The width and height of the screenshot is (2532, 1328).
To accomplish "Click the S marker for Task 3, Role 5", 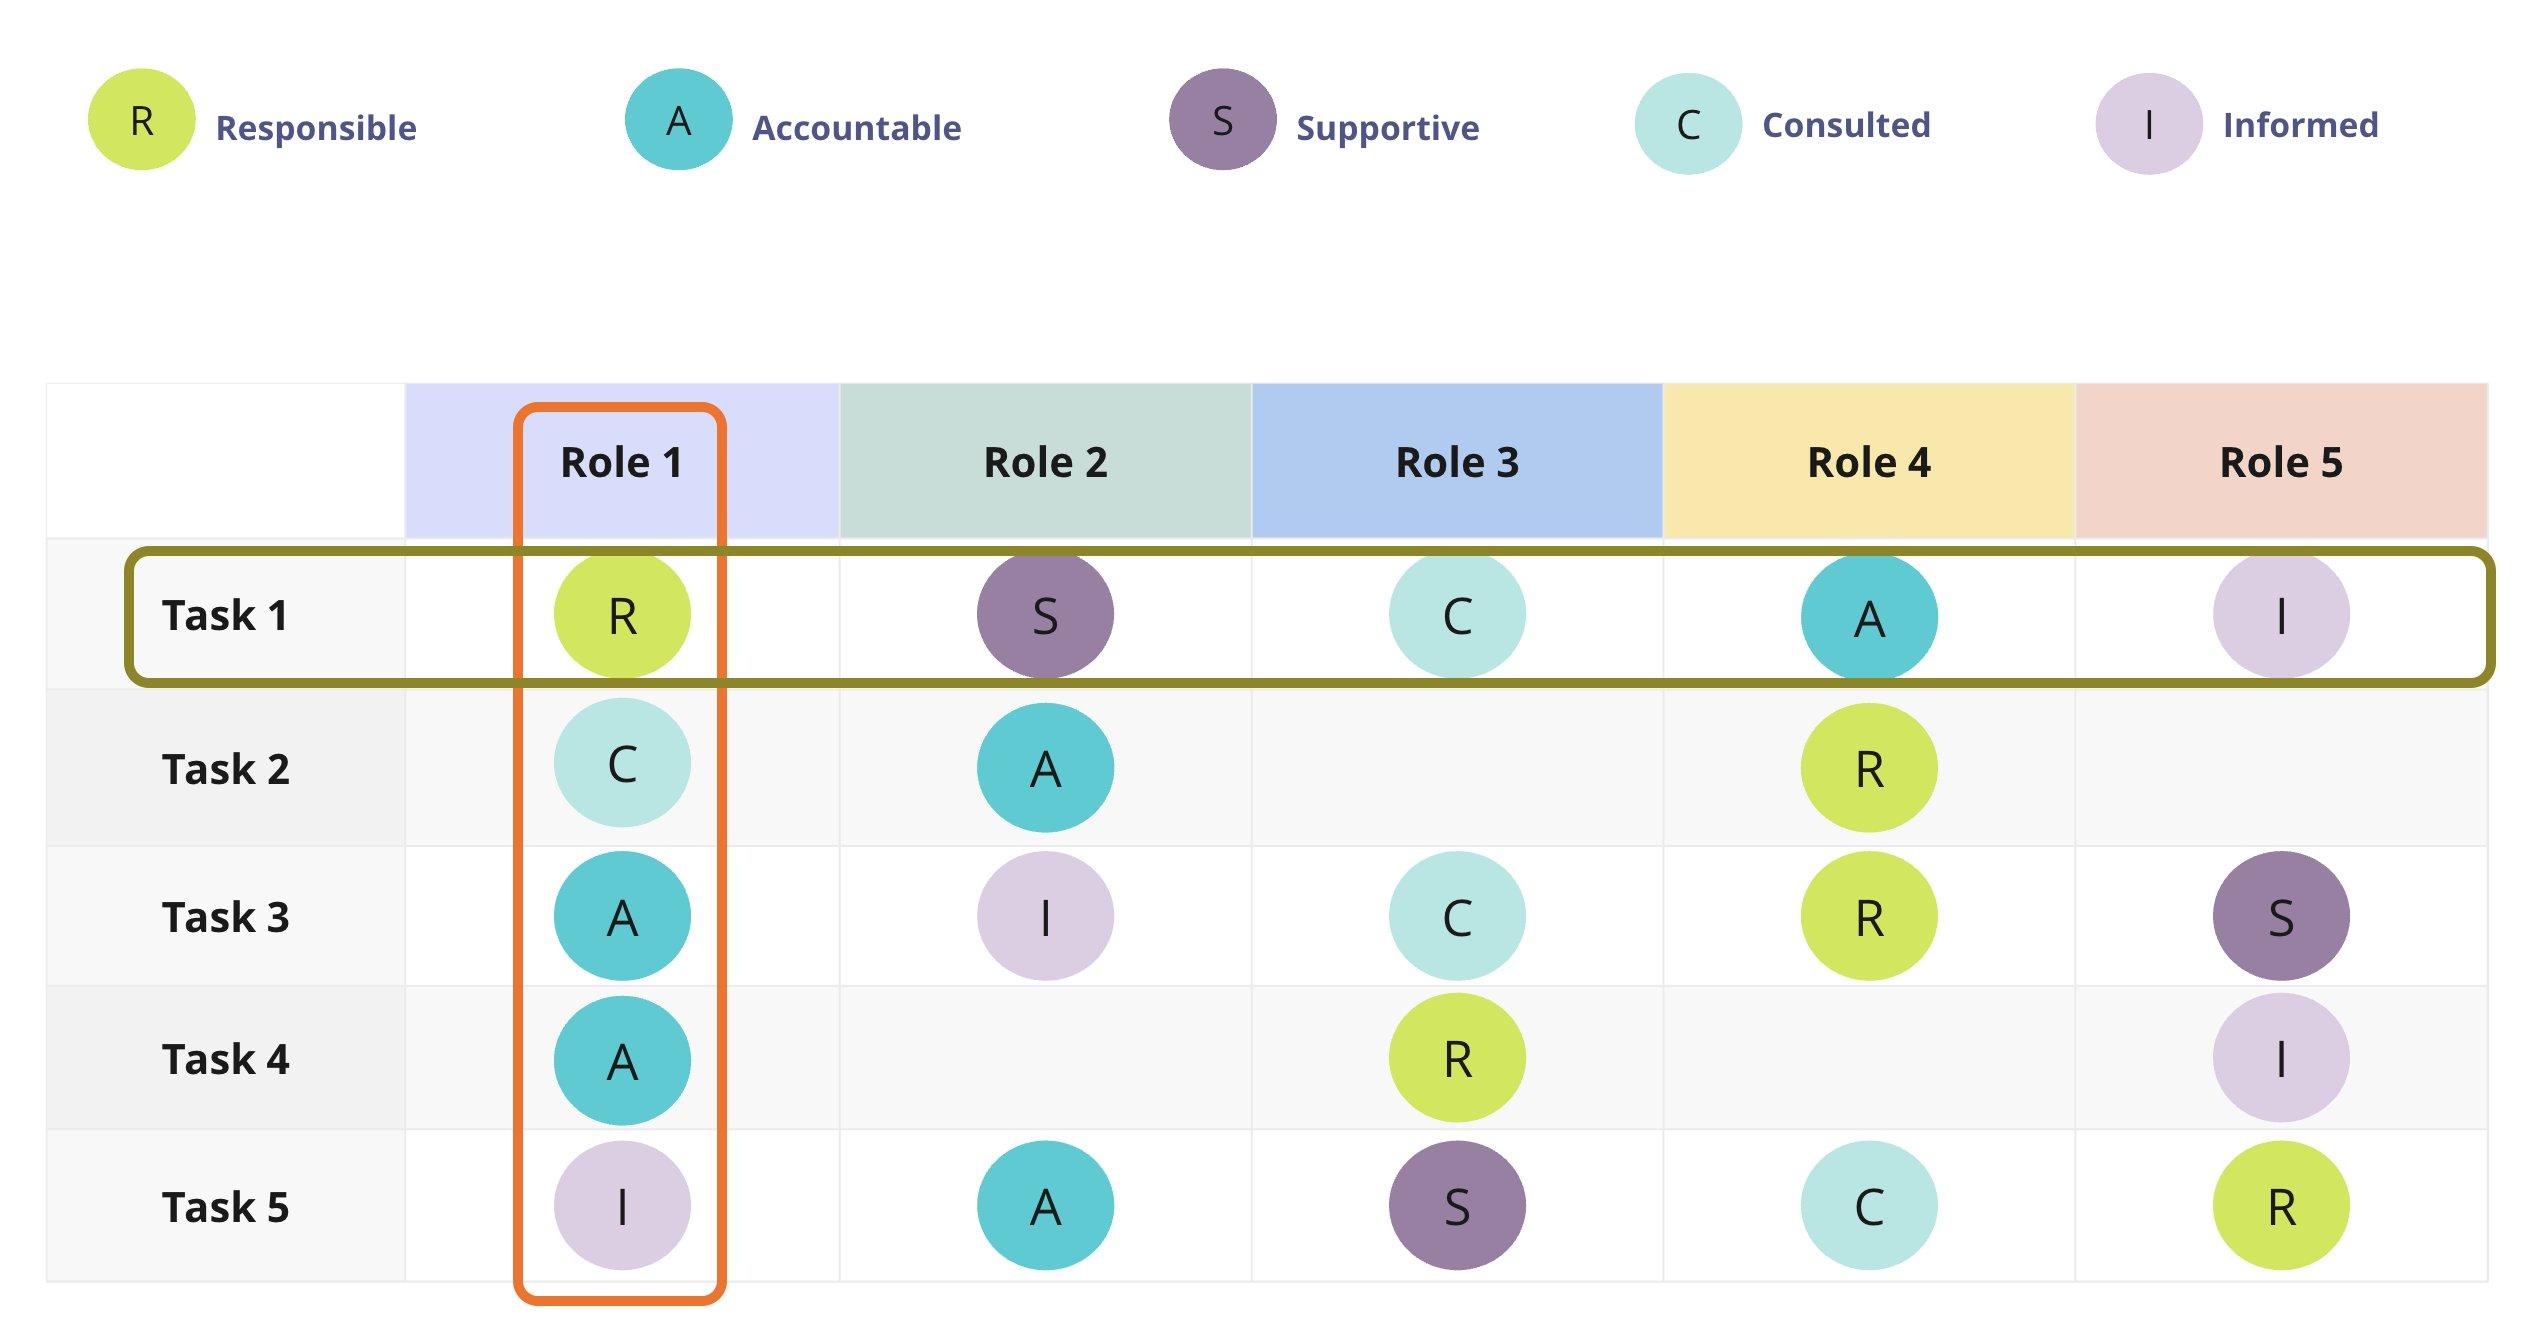I will [x=2280, y=916].
